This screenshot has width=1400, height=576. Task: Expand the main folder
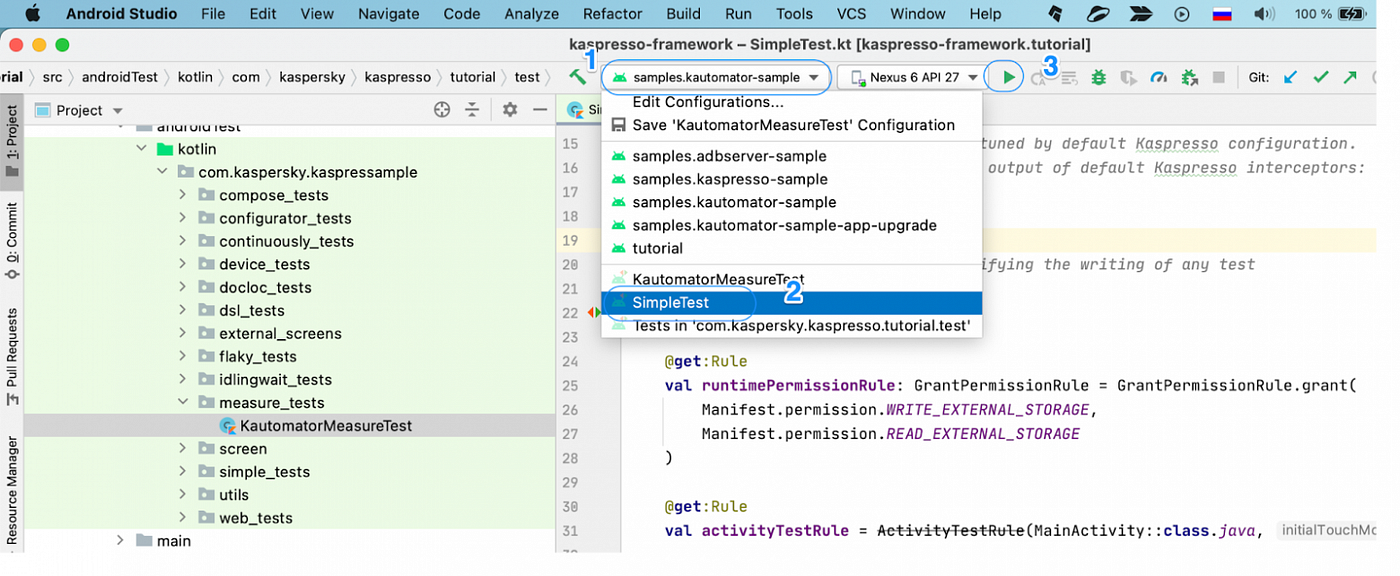[120, 540]
